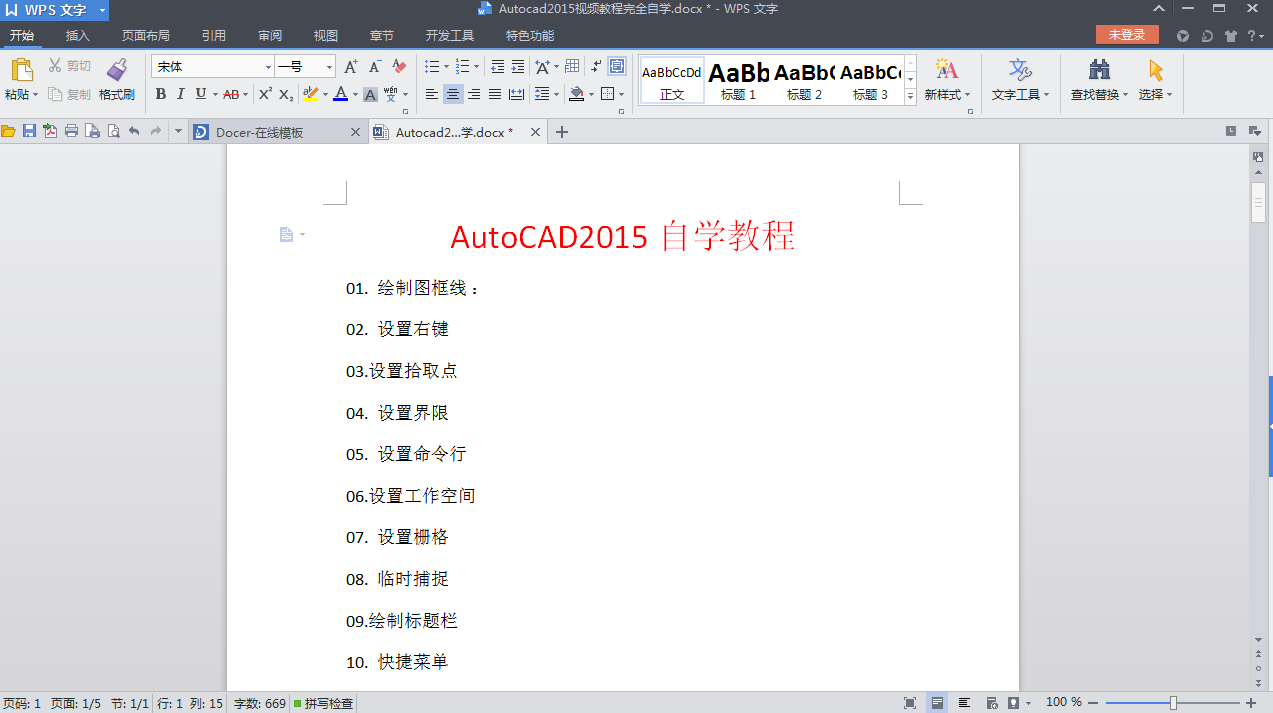Screen dimensions: 1273x713
Task: Decrease font size with the A- icon
Action: pyautogui.click(x=375, y=67)
